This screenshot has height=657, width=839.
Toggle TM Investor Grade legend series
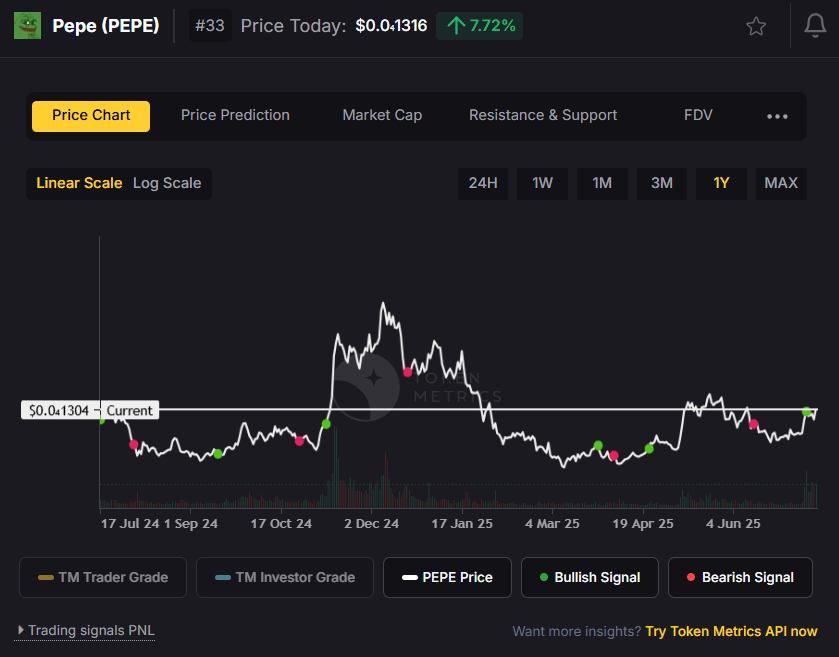(x=285, y=577)
